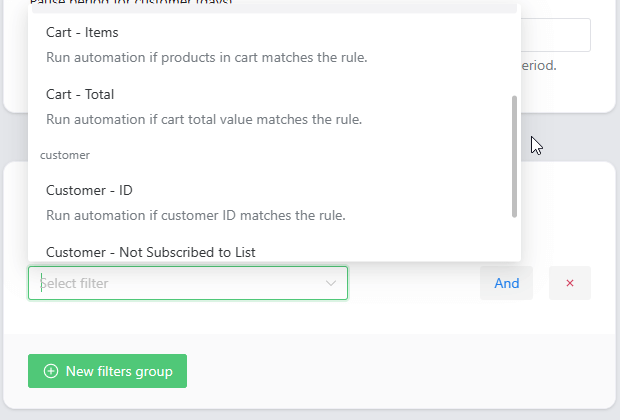Image resolution: width=620 pixels, height=420 pixels.
Task: Click the pause period input field
Action: click(x=556, y=35)
